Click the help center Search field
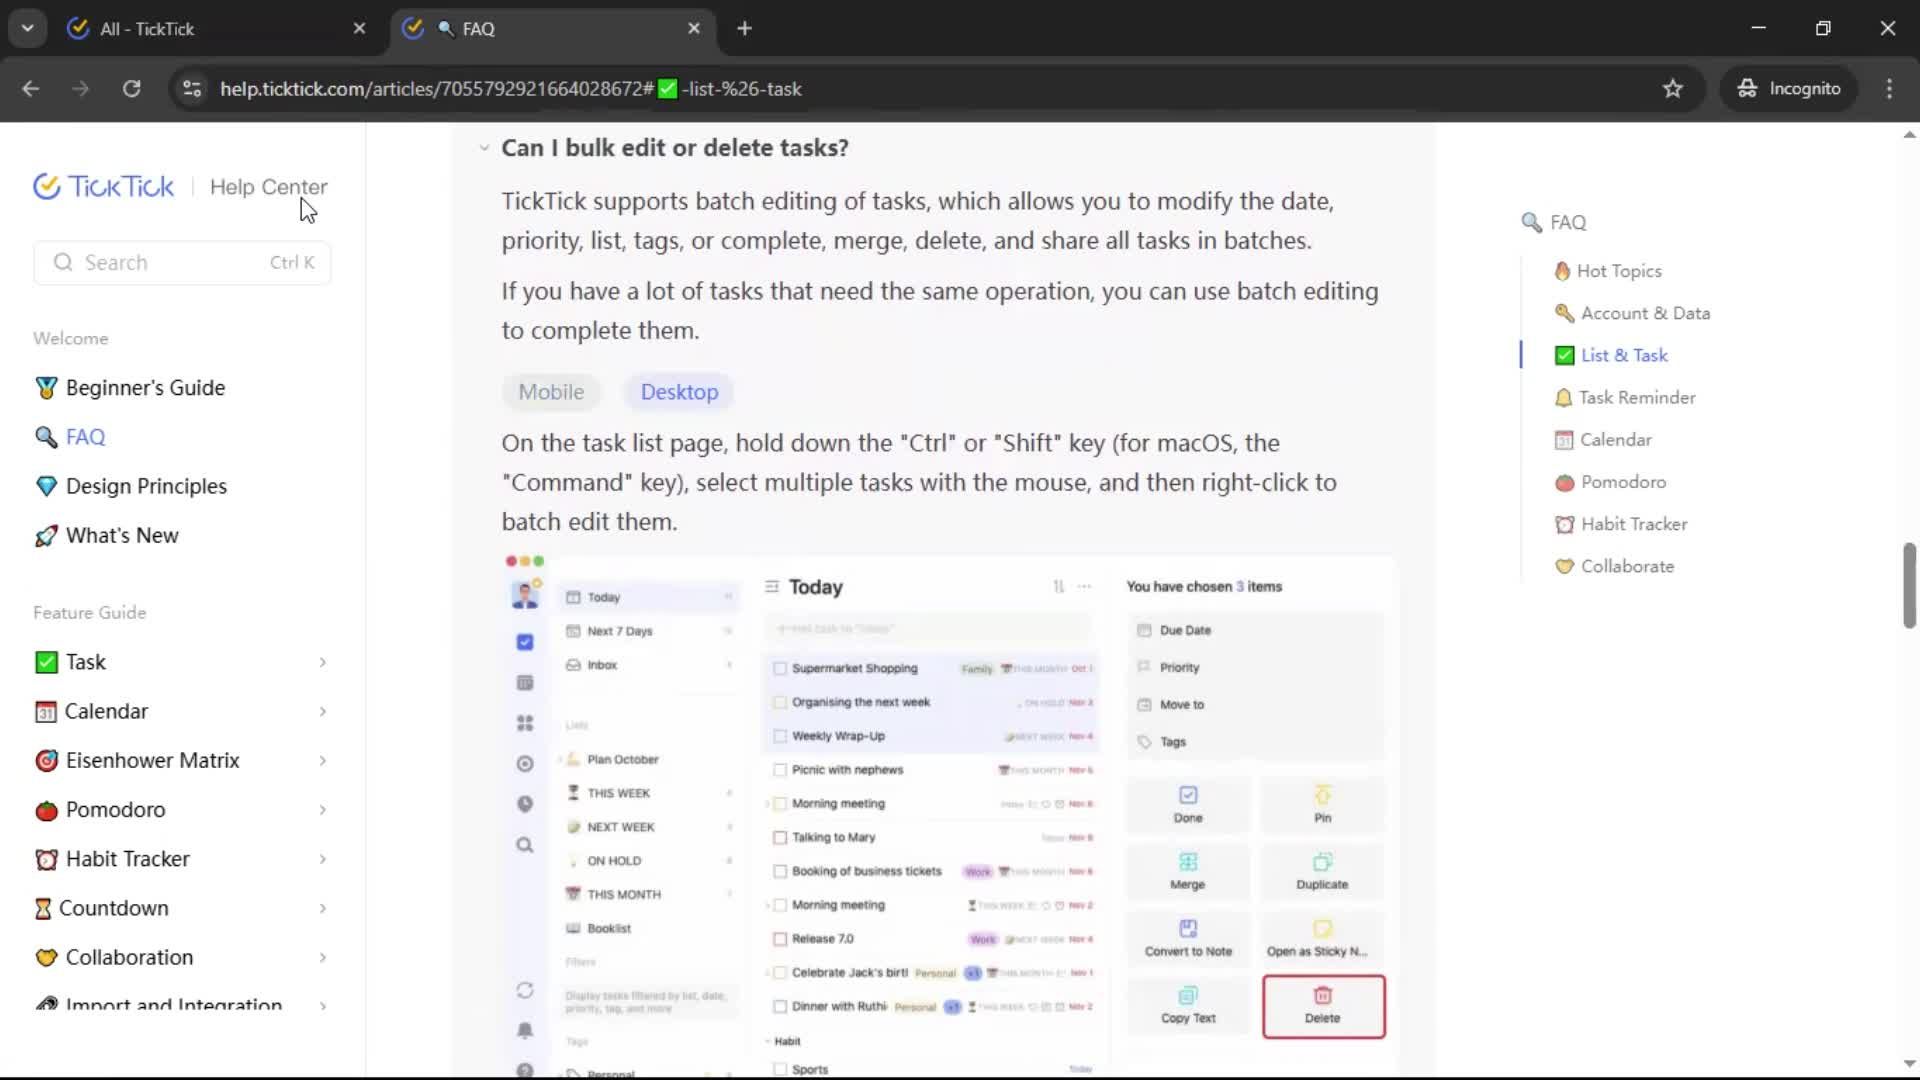Viewport: 1920px width, 1080px height. pos(180,263)
